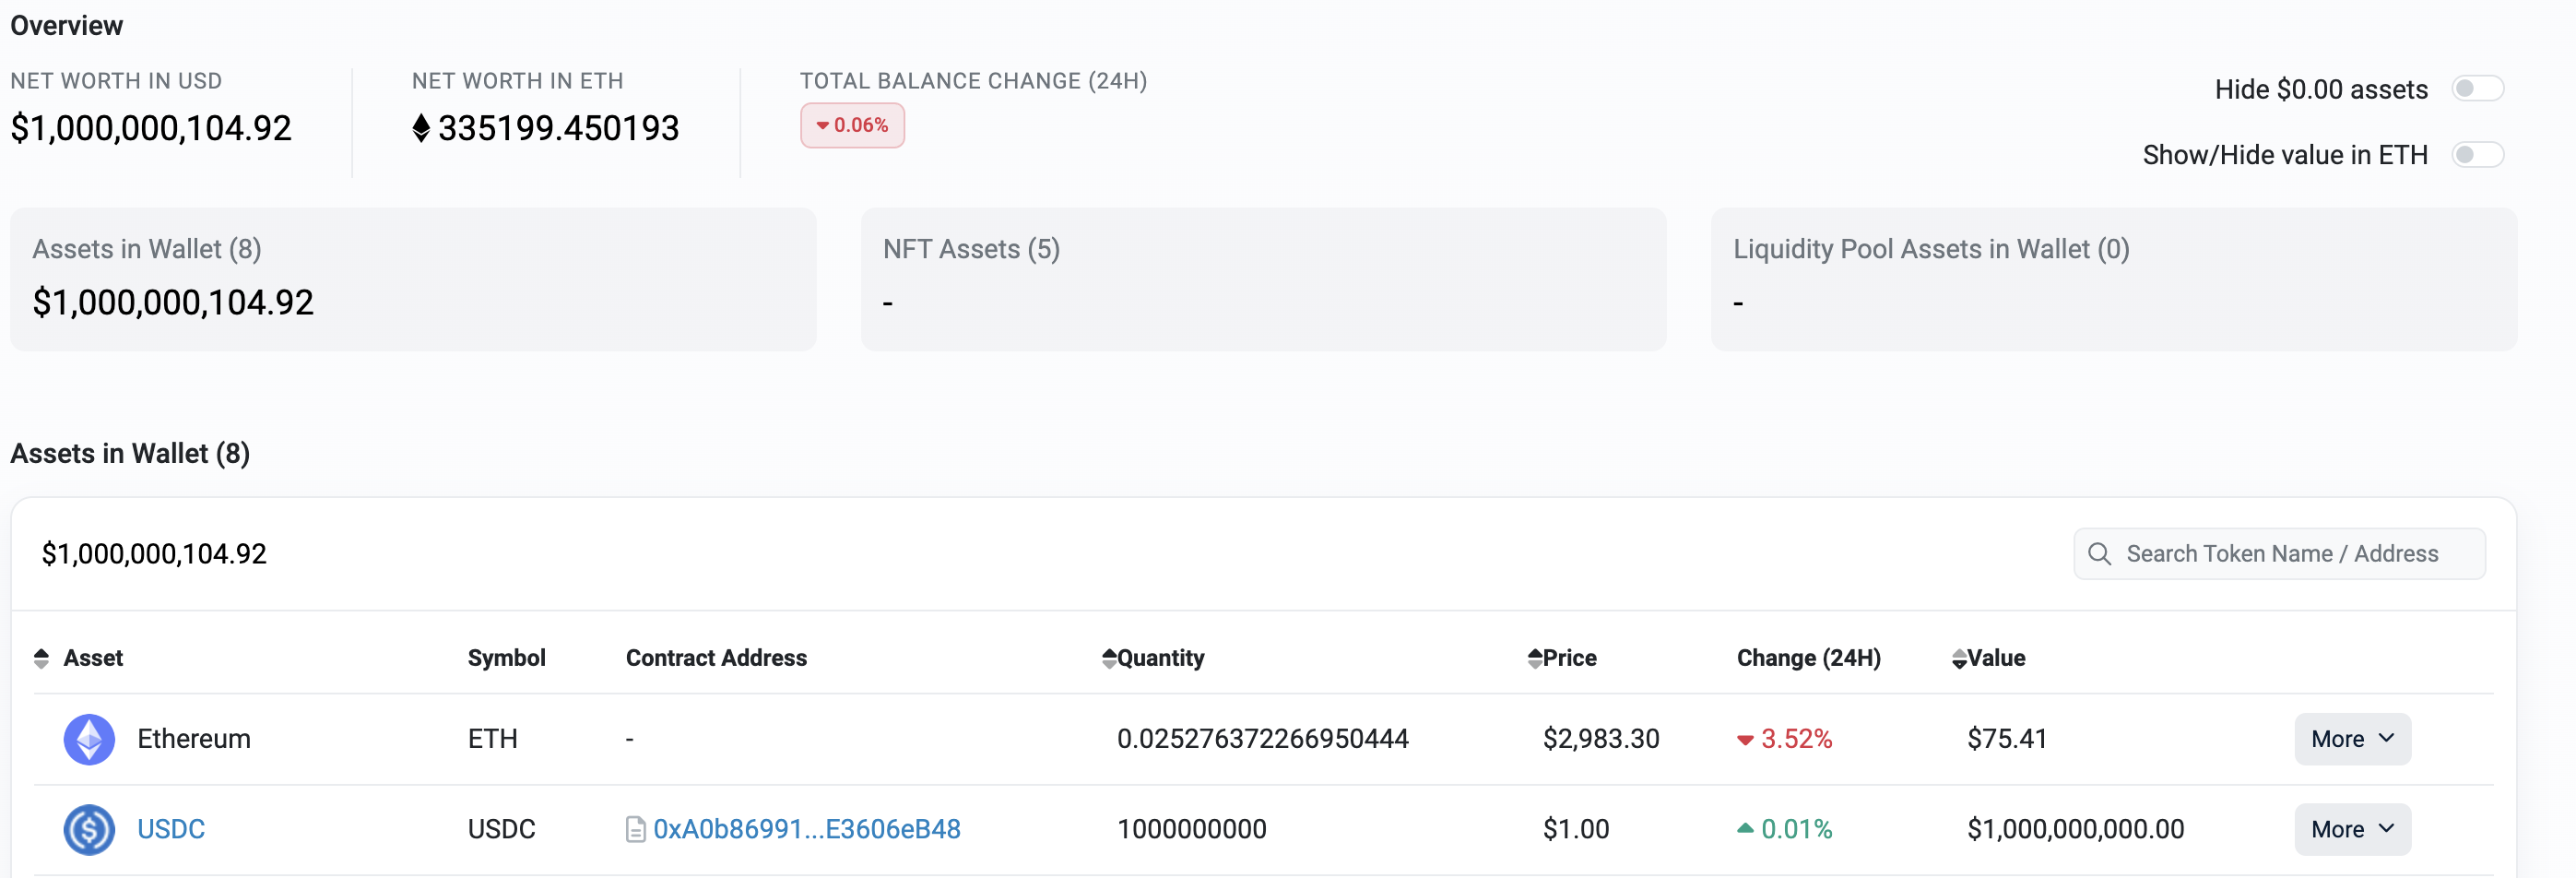Toggle Show/Hide value in ETH switch
The image size is (2576, 878).
tap(2477, 155)
